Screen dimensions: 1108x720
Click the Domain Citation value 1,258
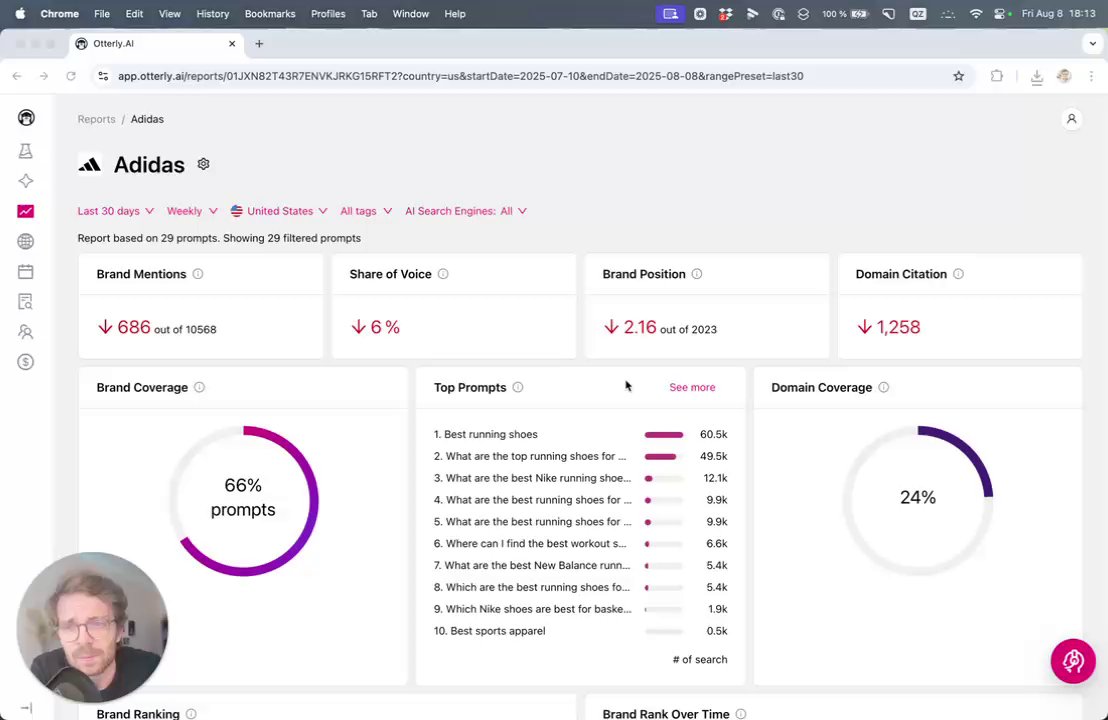coord(898,327)
